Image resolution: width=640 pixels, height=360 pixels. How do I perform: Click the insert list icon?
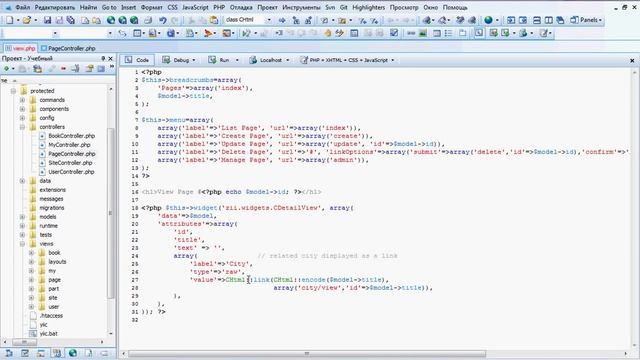pyautogui.click(x=448, y=33)
